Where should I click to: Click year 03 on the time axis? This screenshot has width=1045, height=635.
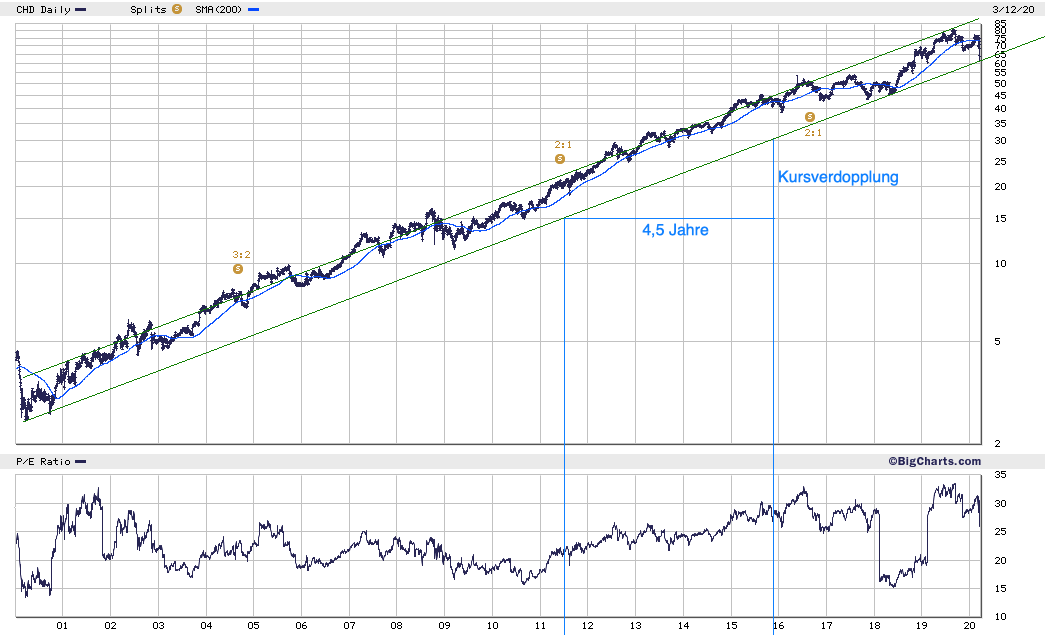pos(158,626)
